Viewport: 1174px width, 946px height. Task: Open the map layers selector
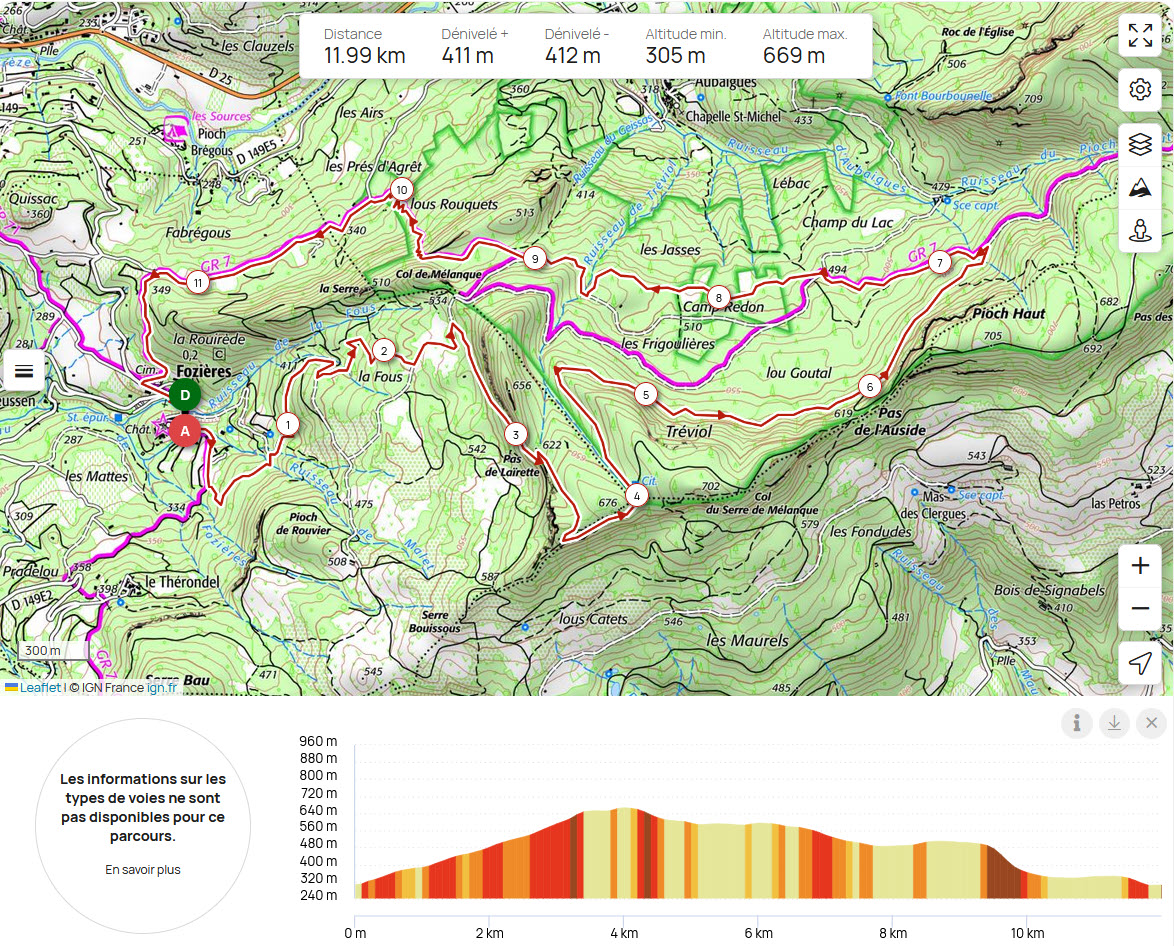click(x=1140, y=145)
